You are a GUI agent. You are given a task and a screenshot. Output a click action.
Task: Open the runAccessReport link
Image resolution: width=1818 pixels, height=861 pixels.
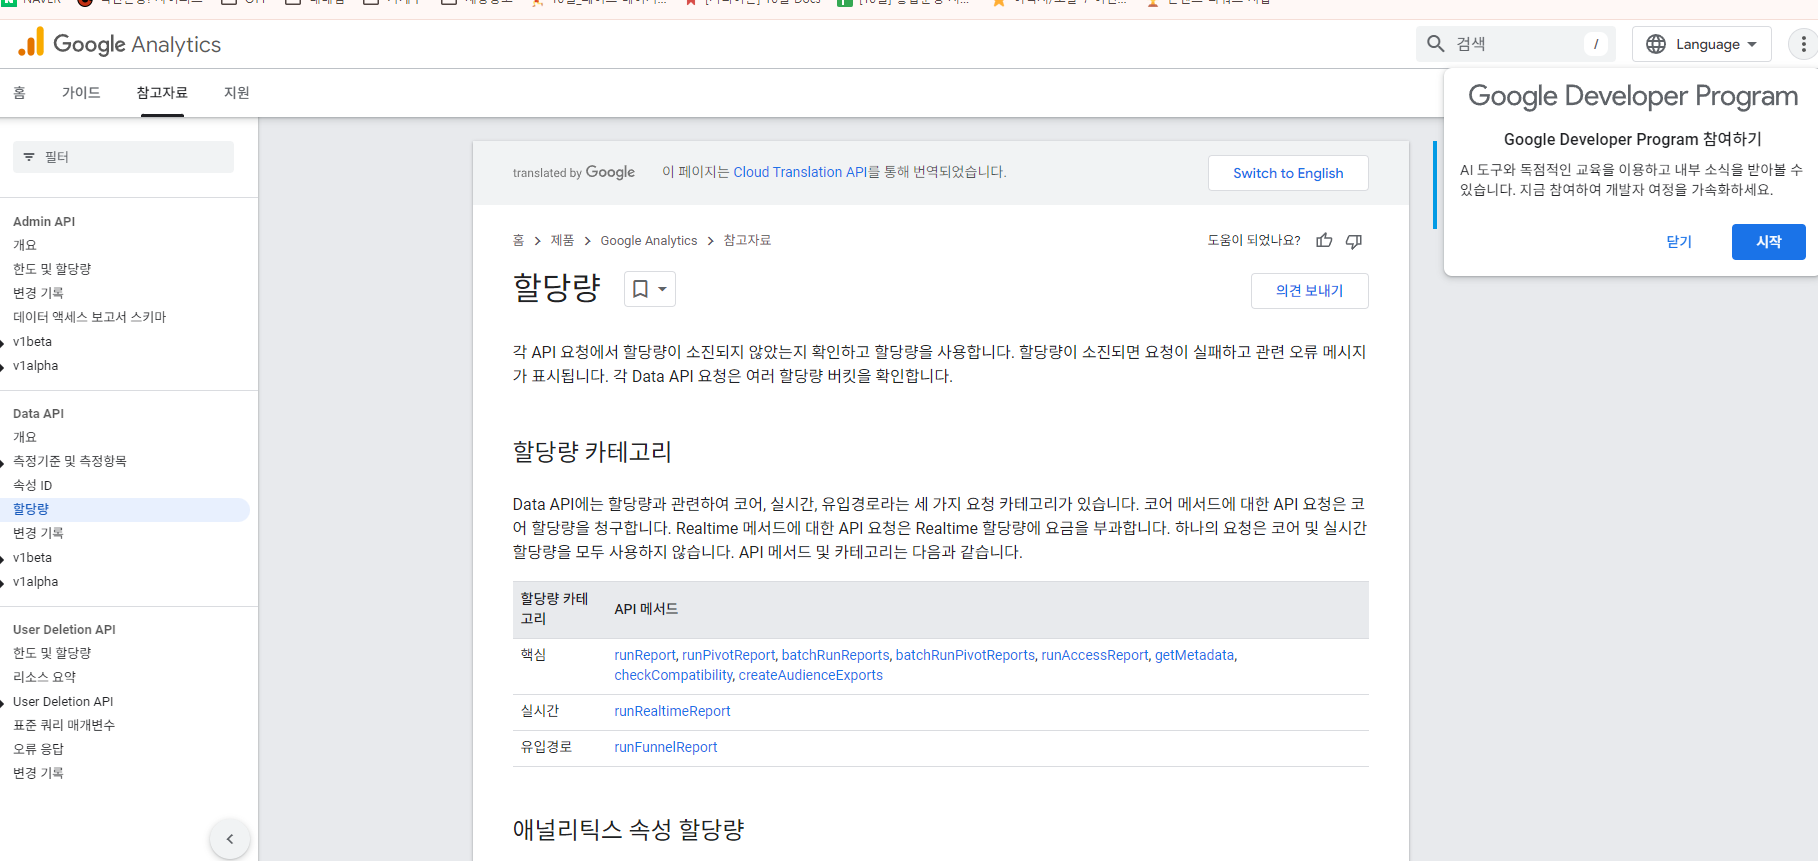click(x=1094, y=655)
